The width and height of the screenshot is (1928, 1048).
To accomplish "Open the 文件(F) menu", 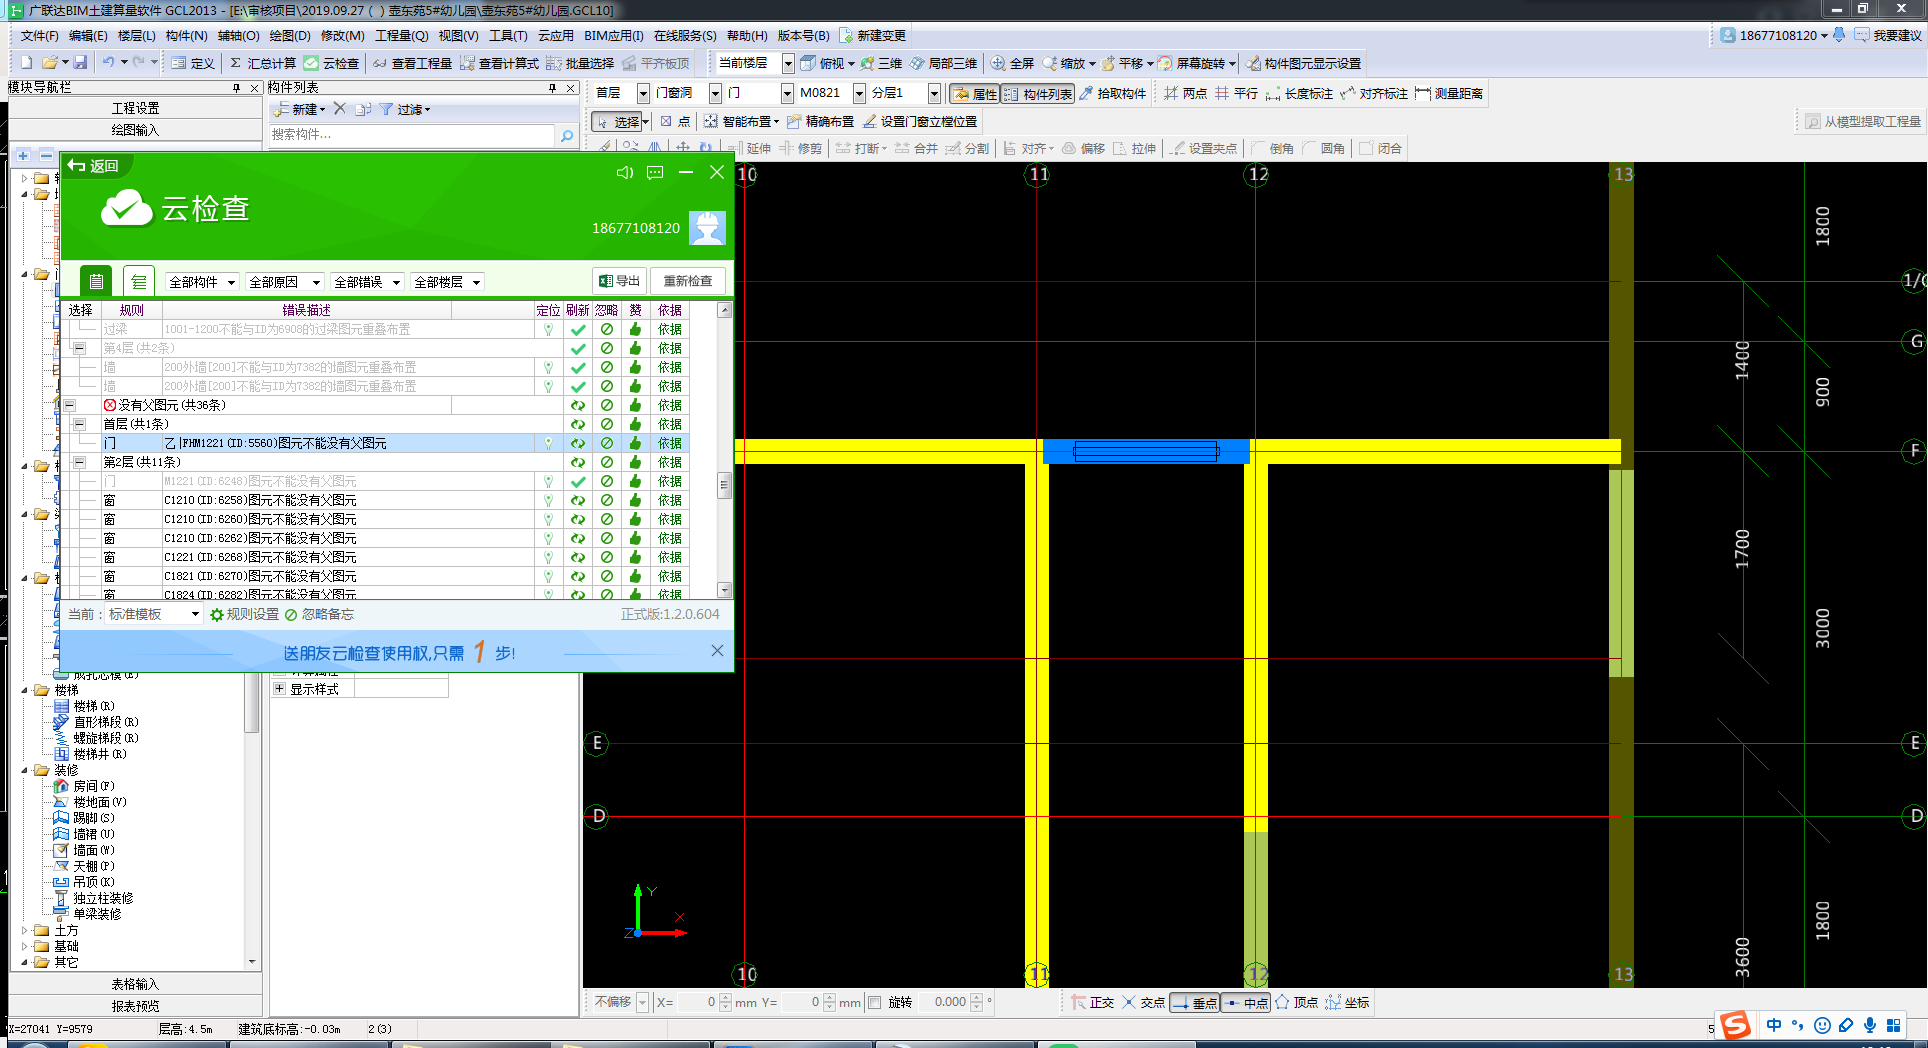I will click(40, 35).
